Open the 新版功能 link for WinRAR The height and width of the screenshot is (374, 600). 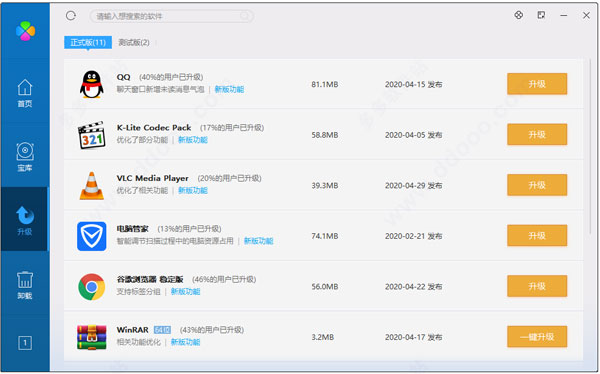pyautogui.click(x=186, y=342)
